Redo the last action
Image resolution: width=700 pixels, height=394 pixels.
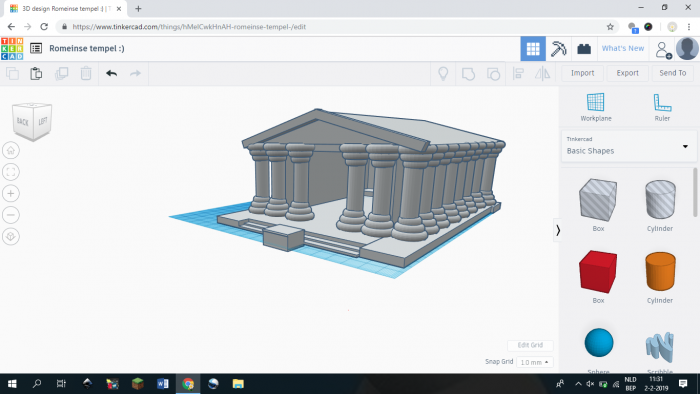[135, 73]
